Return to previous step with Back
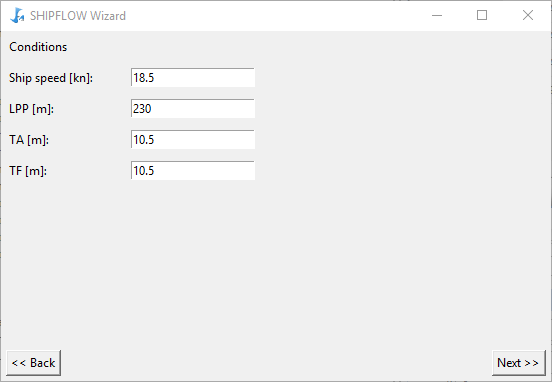Screen dimensions: 552x382 tap(33, 363)
